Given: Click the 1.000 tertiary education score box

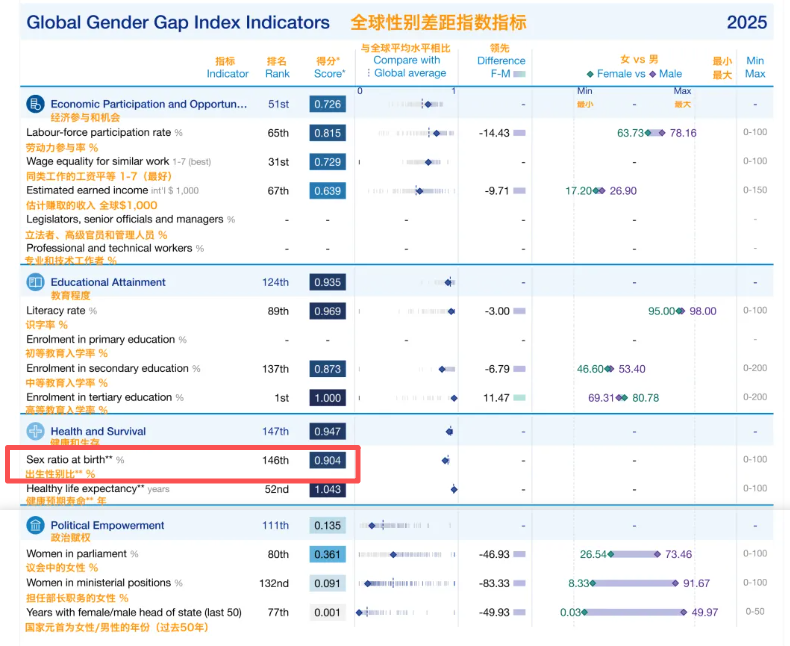Looking at the screenshot, I should pyautogui.click(x=327, y=398).
